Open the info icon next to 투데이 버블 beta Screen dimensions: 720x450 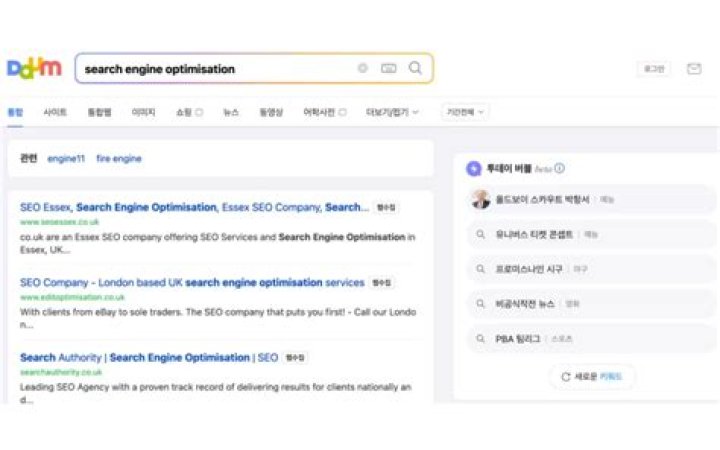tap(559, 168)
